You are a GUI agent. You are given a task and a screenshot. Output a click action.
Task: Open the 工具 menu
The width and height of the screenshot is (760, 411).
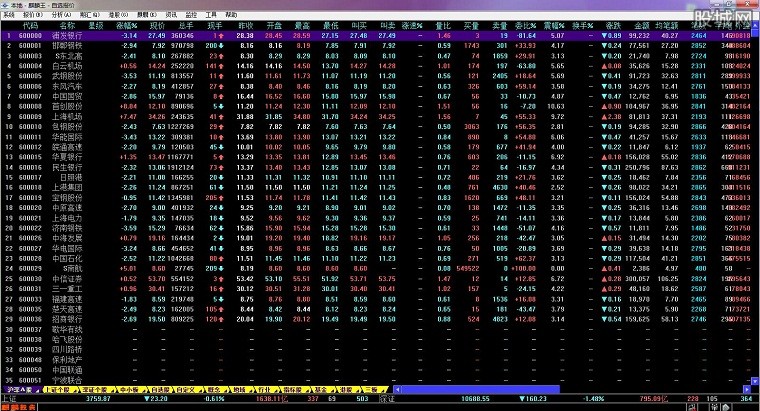point(212,15)
